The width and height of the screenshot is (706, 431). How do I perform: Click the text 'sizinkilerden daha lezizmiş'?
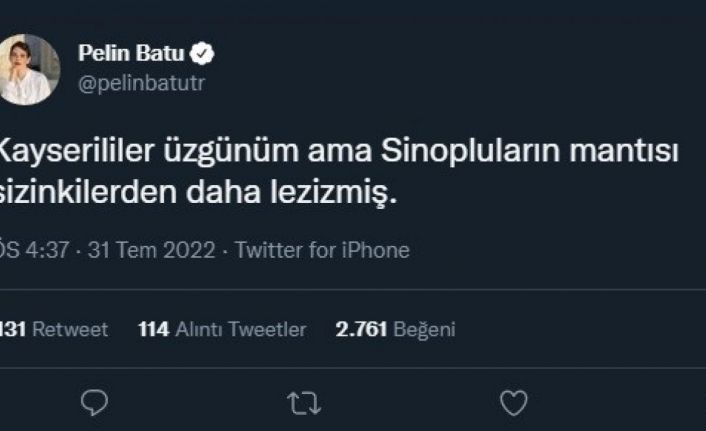coord(198,193)
